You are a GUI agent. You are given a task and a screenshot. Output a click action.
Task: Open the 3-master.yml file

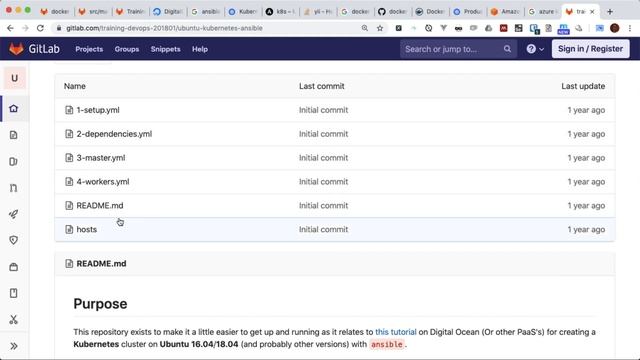[x=101, y=158]
